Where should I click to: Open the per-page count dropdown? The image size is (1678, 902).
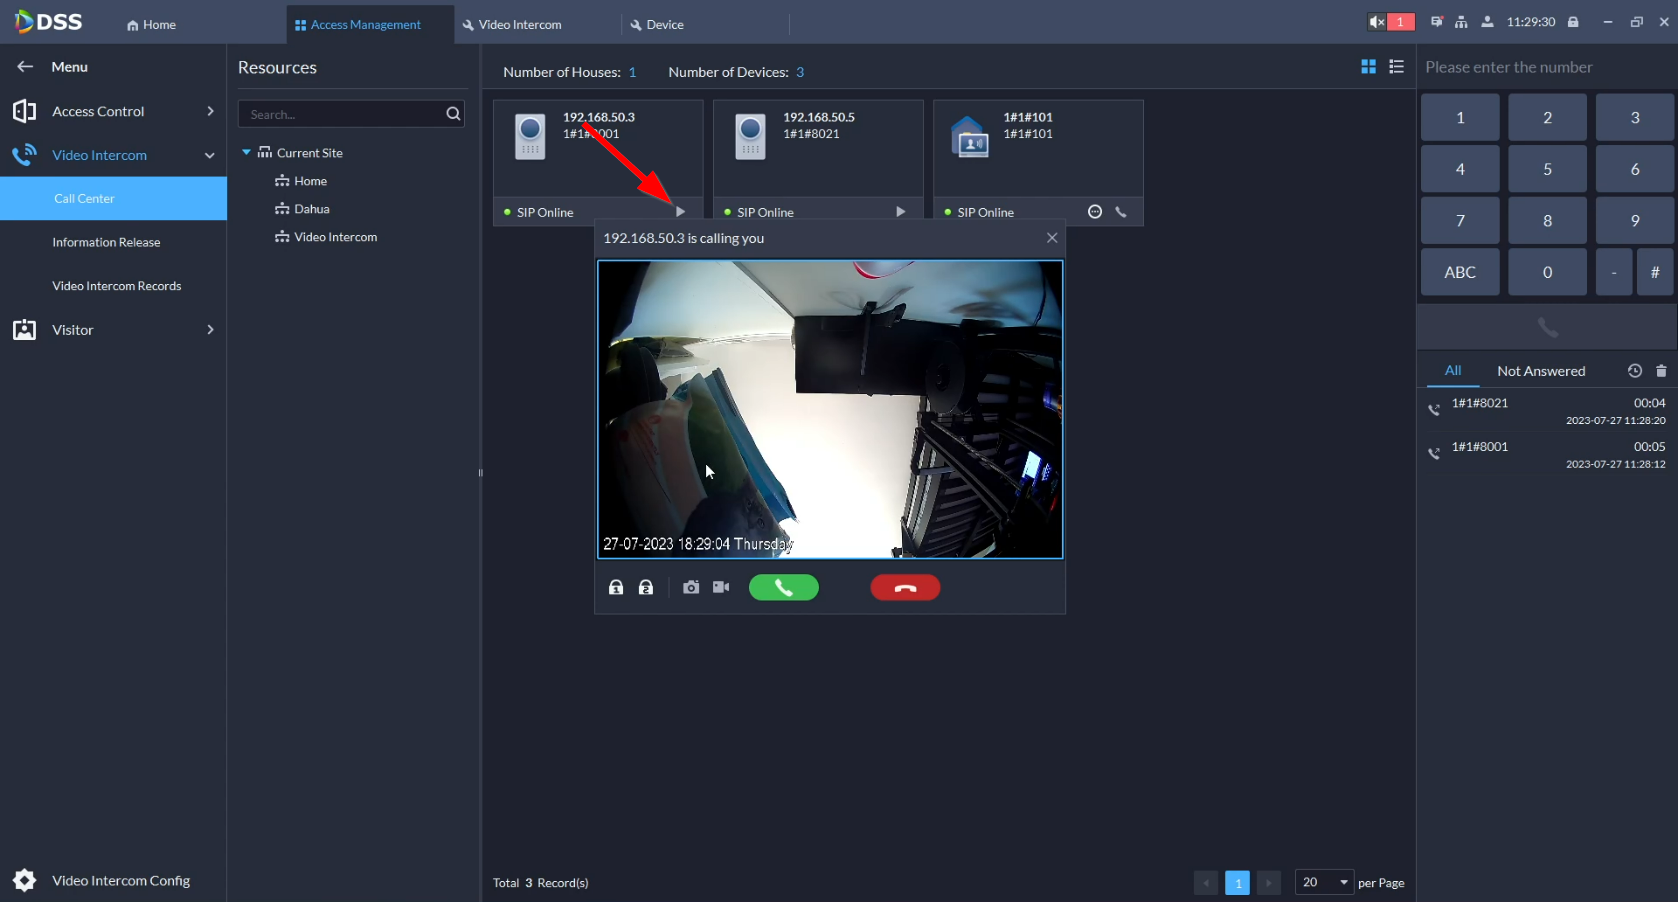click(x=1324, y=882)
